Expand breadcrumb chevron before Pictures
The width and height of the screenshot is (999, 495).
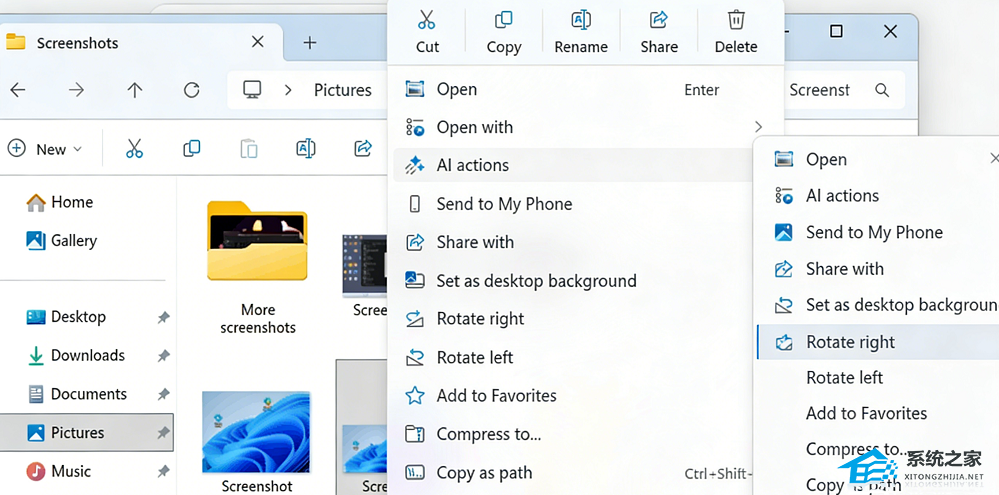288,90
